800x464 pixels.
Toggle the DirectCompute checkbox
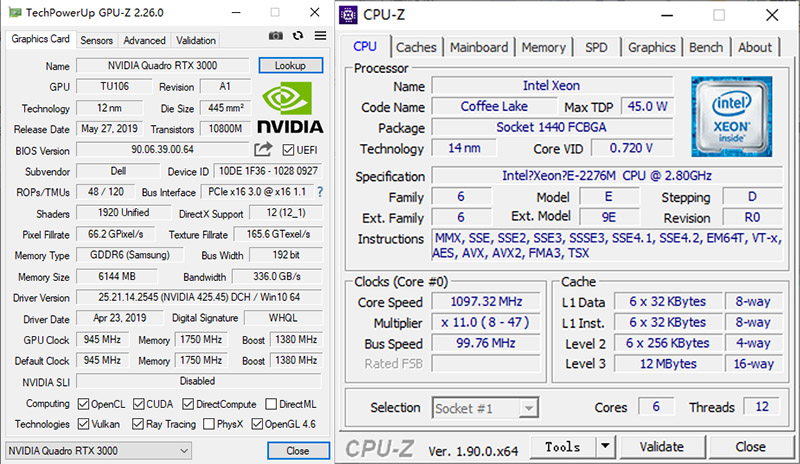(x=188, y=404)
